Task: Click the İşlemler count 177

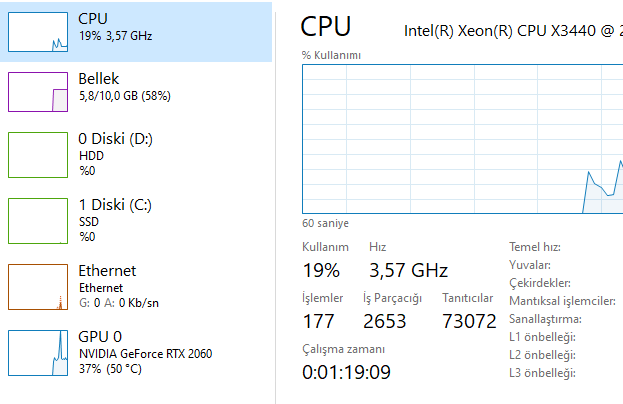Action: (319, 321)
